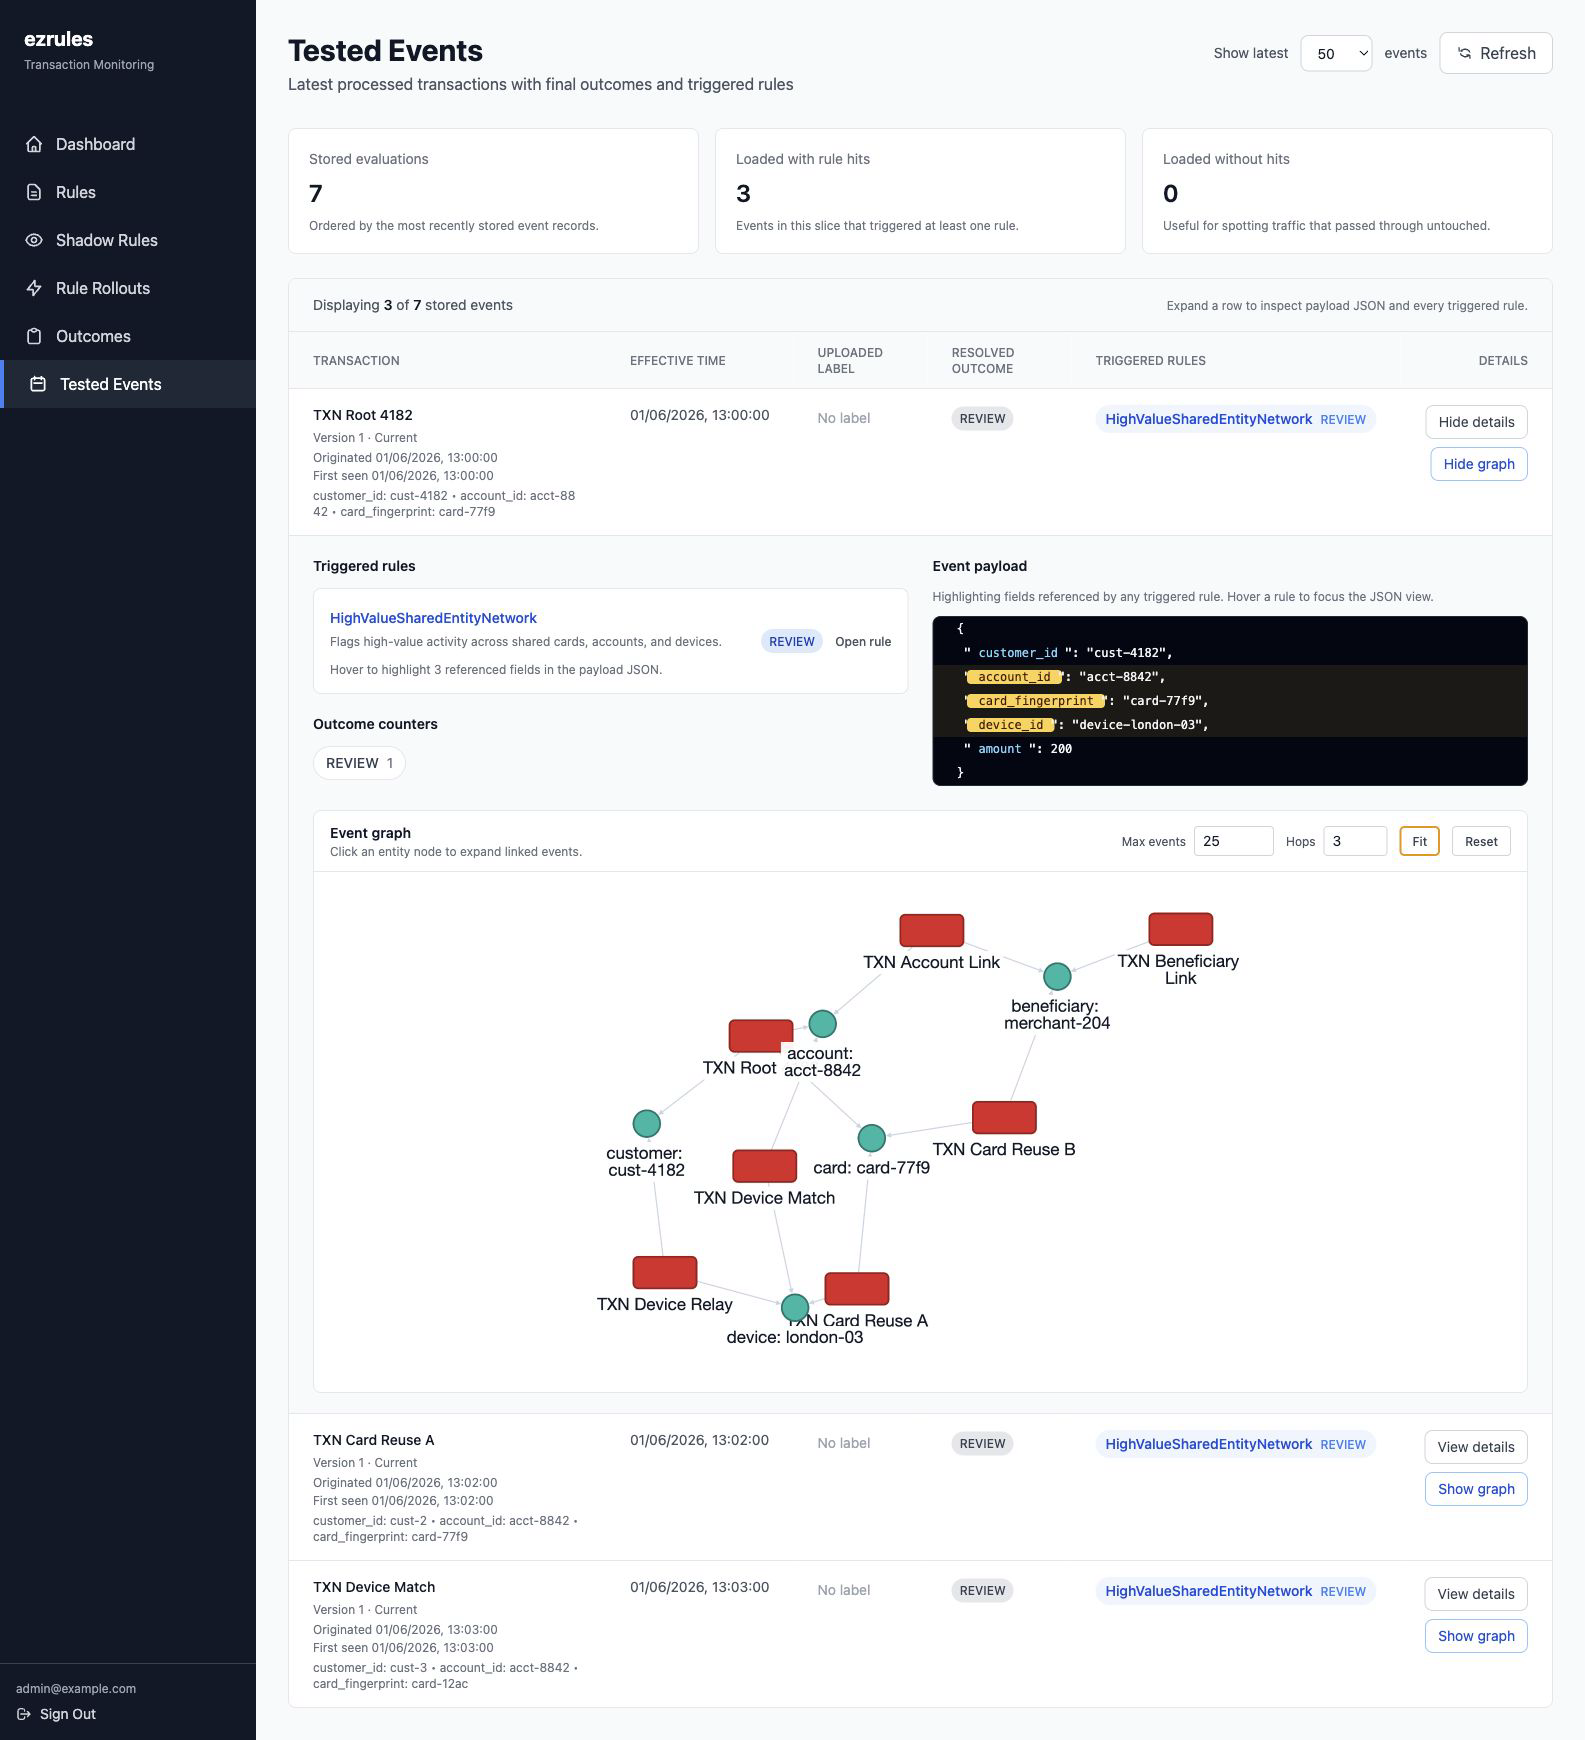Click the TXN Device Match transaction title
Image resolution: width=1585 pixels, height=1740 pixels.
374,1587
